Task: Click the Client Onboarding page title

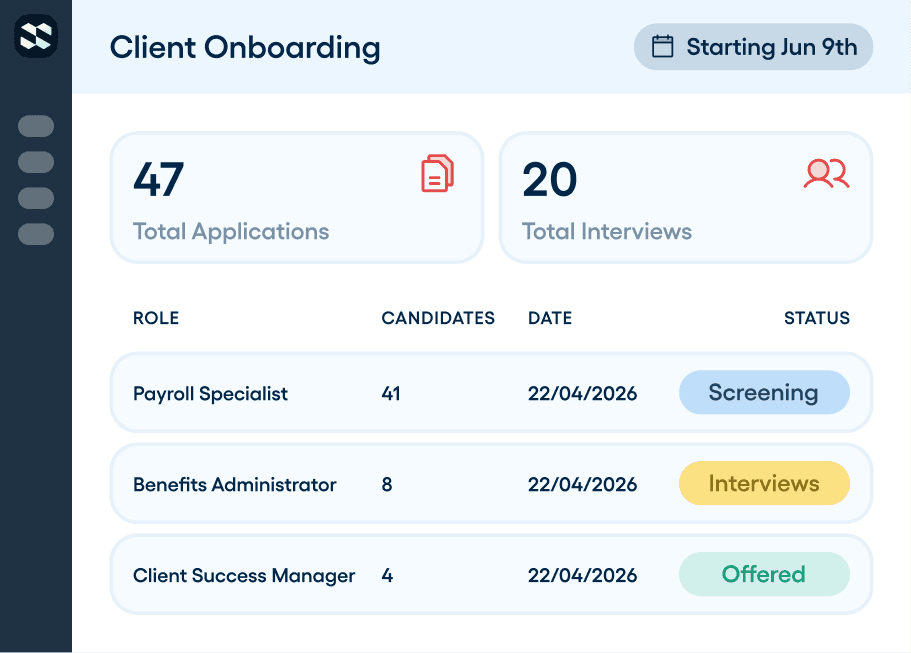Action: [x=245, y=48]
